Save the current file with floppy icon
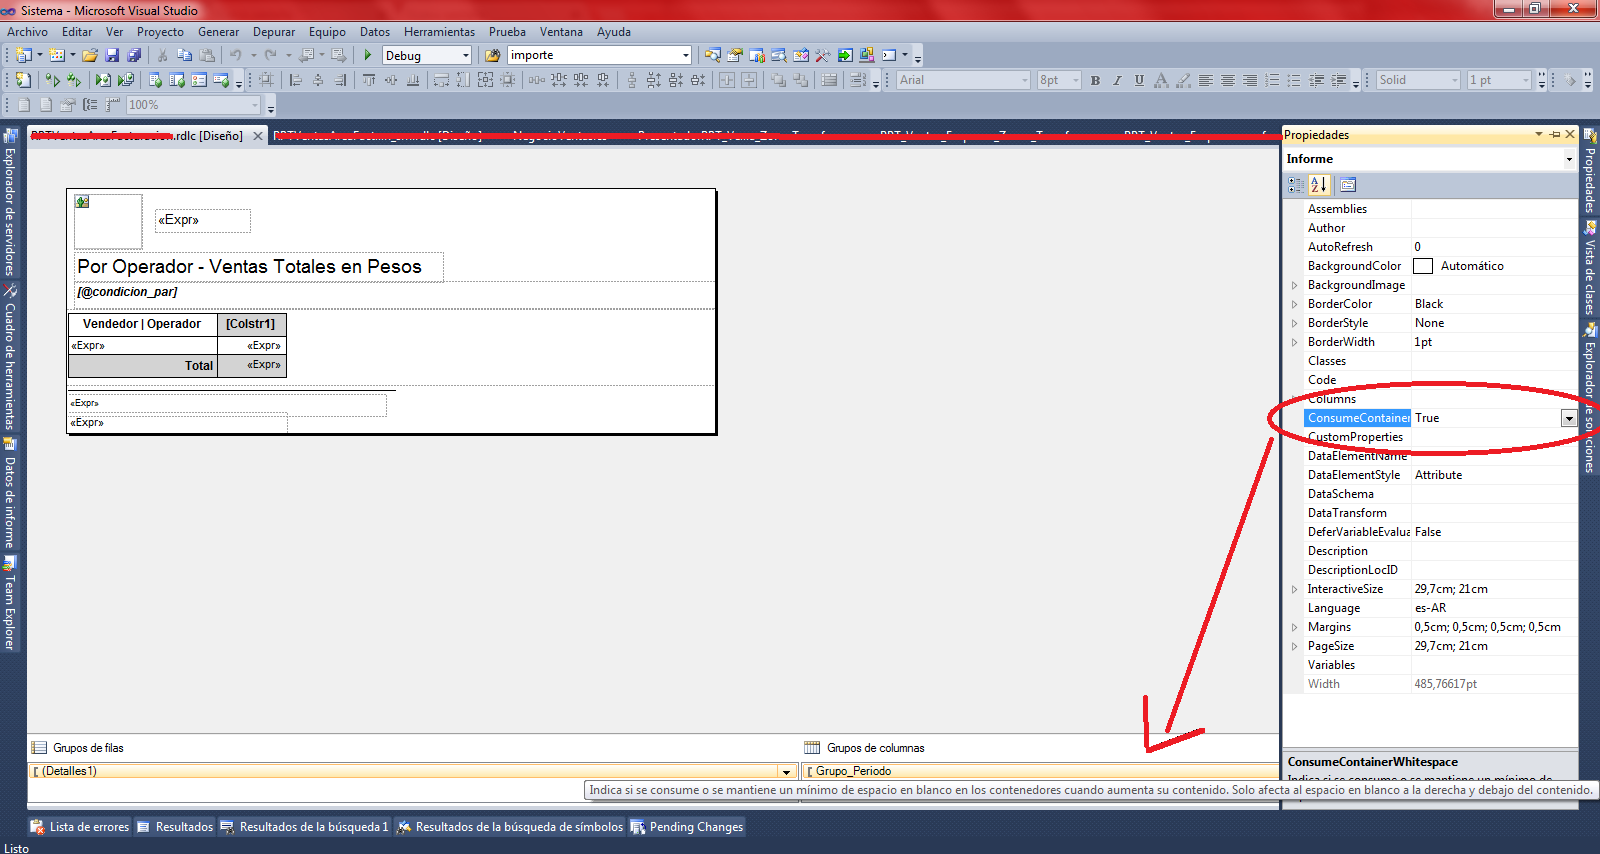This screenshot has height=854, width=1600. (x=112, y=55)
